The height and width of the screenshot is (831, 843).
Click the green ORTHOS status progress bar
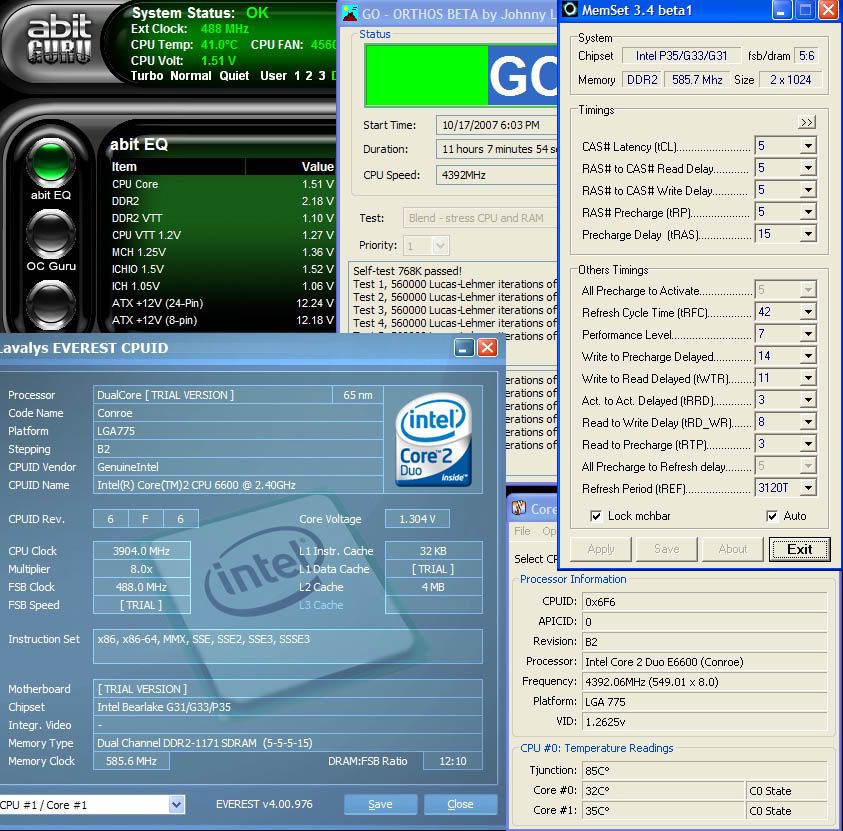461,75
